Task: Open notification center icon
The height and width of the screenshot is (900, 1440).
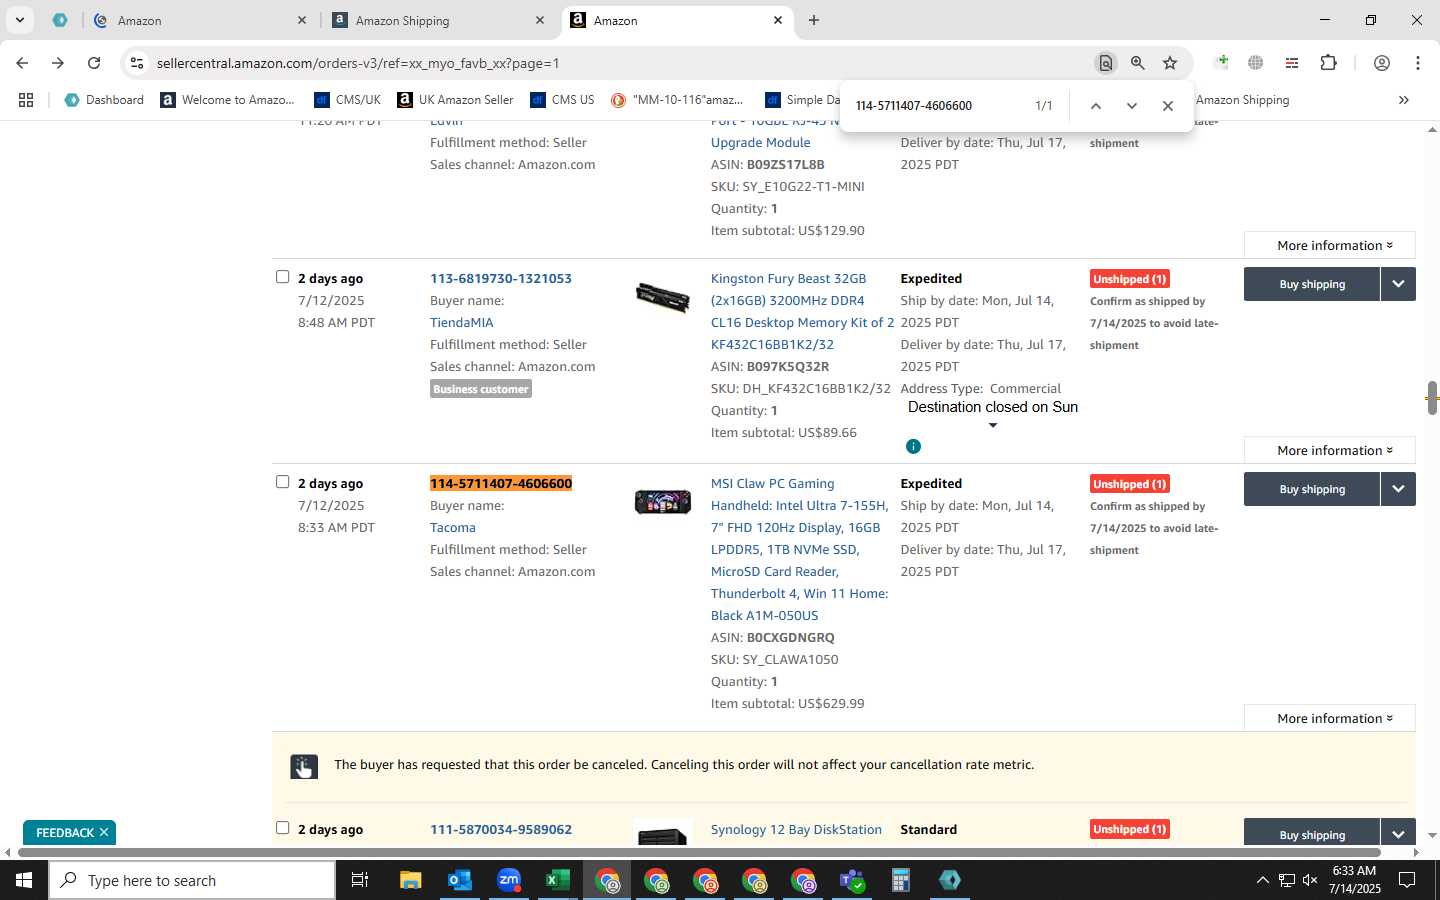Action: coord(1406,880)
